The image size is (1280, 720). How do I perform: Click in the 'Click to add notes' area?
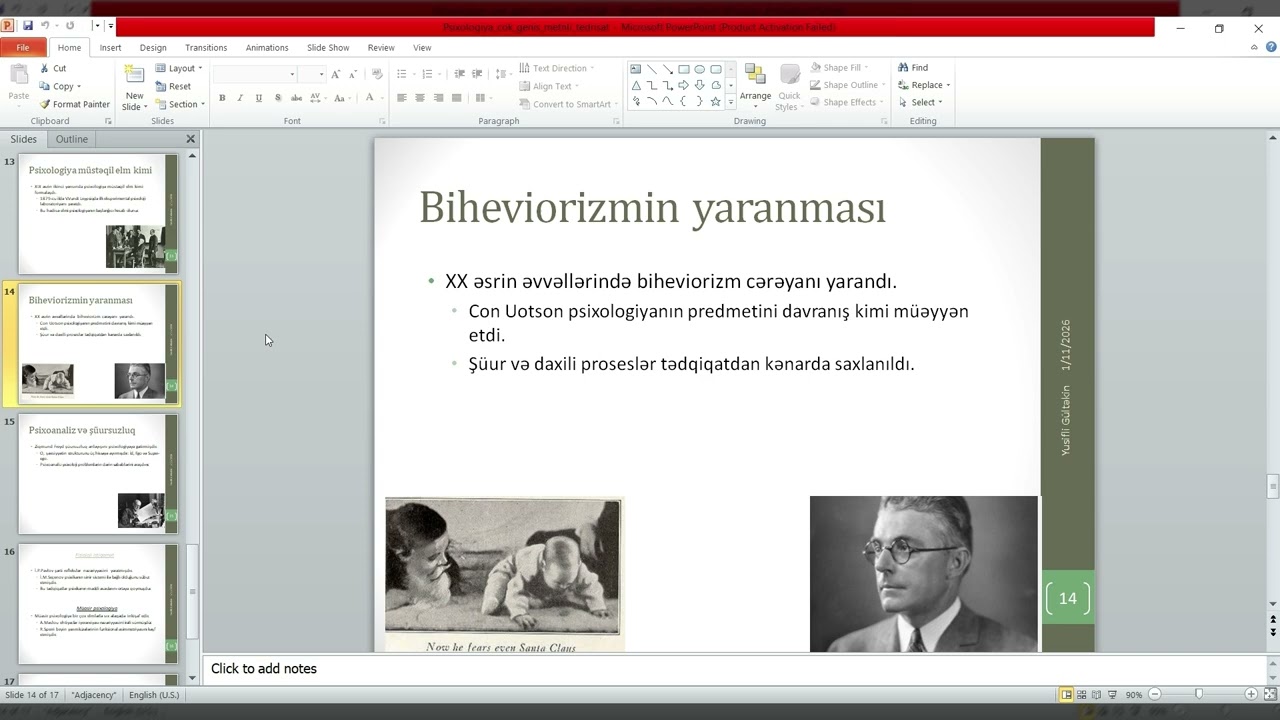[735, 669]
